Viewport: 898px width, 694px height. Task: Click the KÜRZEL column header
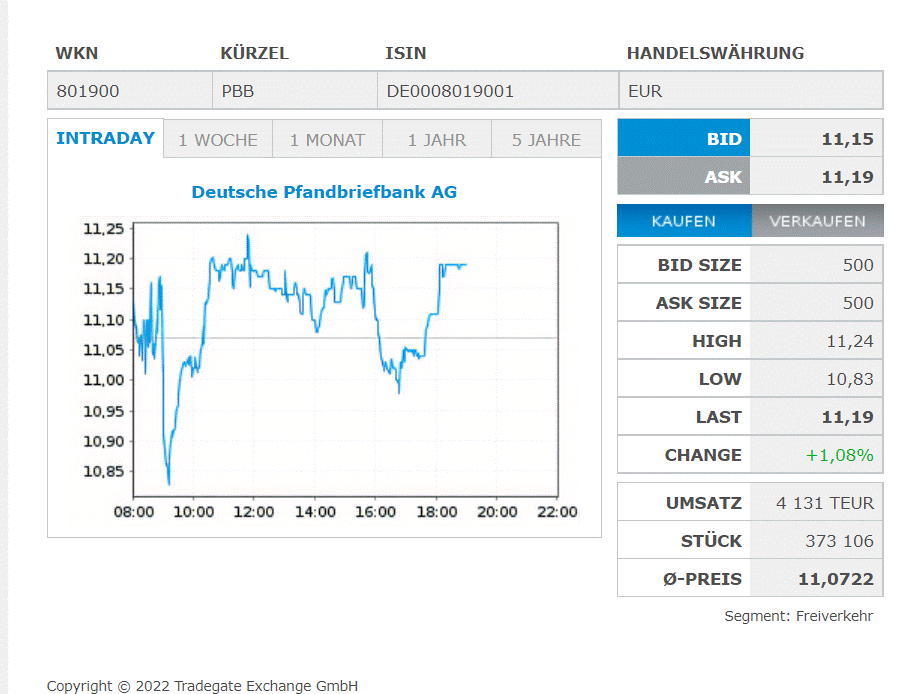pyautogui.click(x=254, y=53)
